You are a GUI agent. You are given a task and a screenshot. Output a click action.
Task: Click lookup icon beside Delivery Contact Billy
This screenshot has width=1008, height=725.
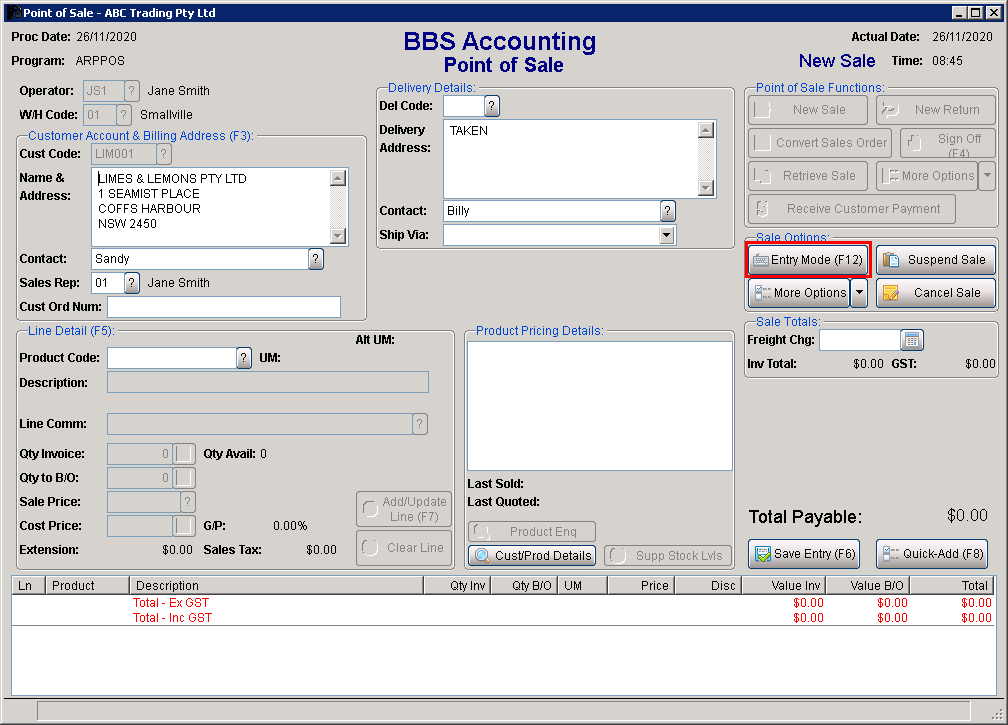click(x=668, y=211)
